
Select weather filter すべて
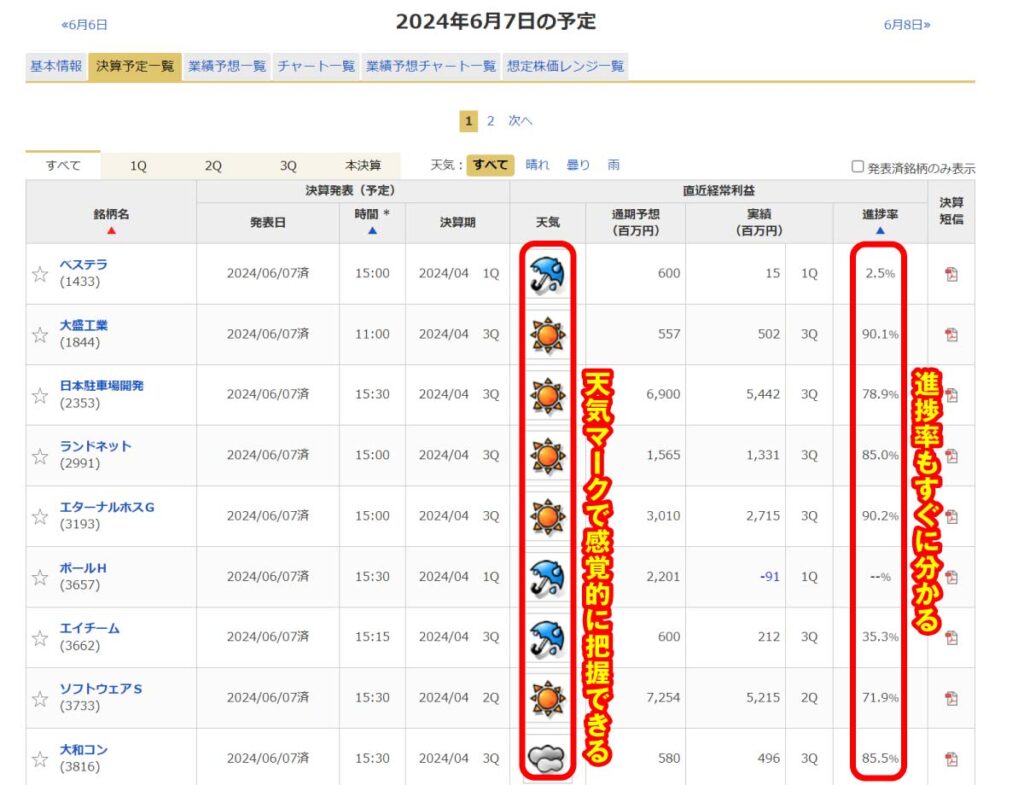pos(490,165)
